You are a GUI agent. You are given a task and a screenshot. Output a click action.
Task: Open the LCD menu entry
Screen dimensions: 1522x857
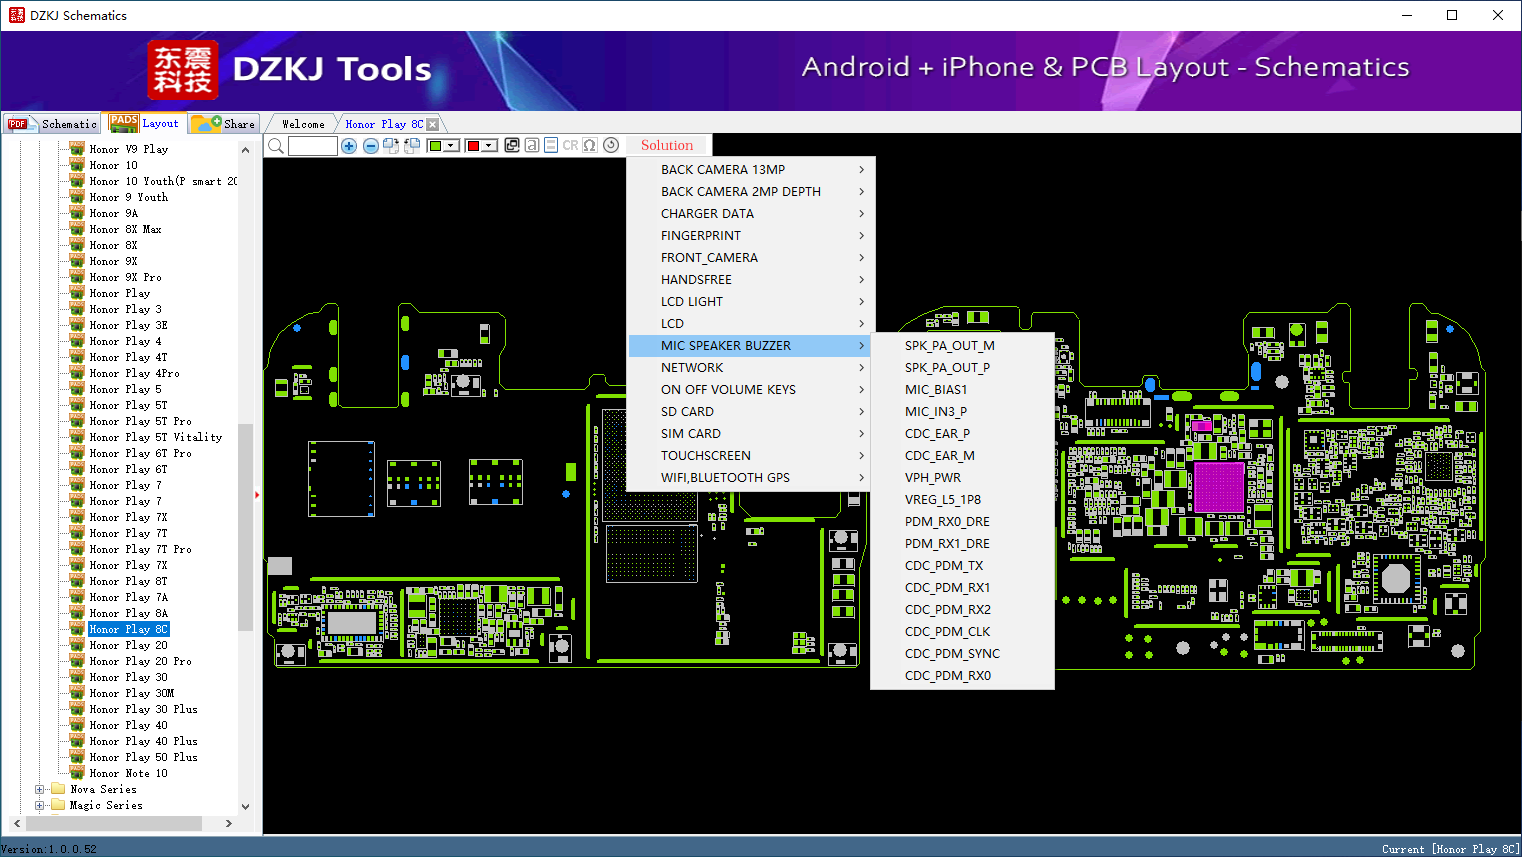click(x=750, y=323)
